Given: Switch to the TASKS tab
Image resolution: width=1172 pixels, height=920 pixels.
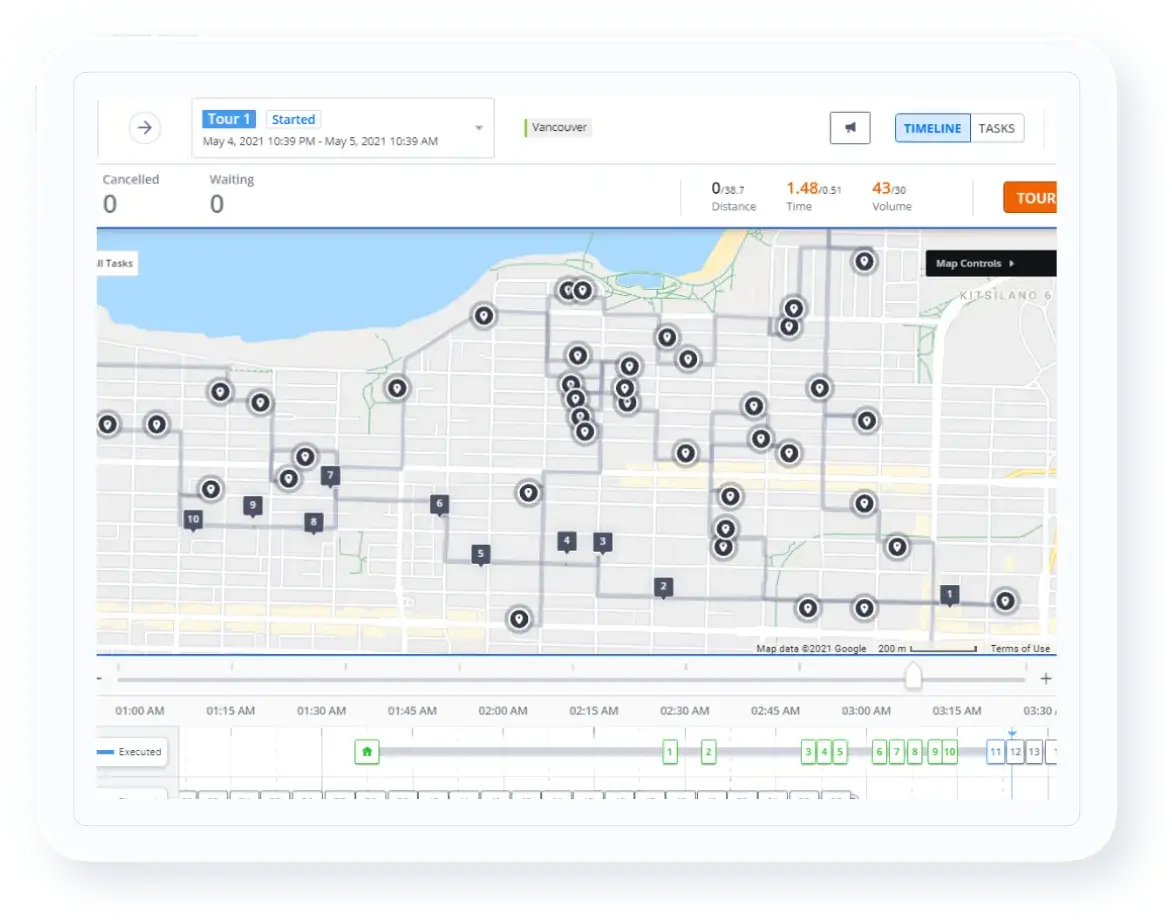Looking at the screenshot, I should point(996,128).
